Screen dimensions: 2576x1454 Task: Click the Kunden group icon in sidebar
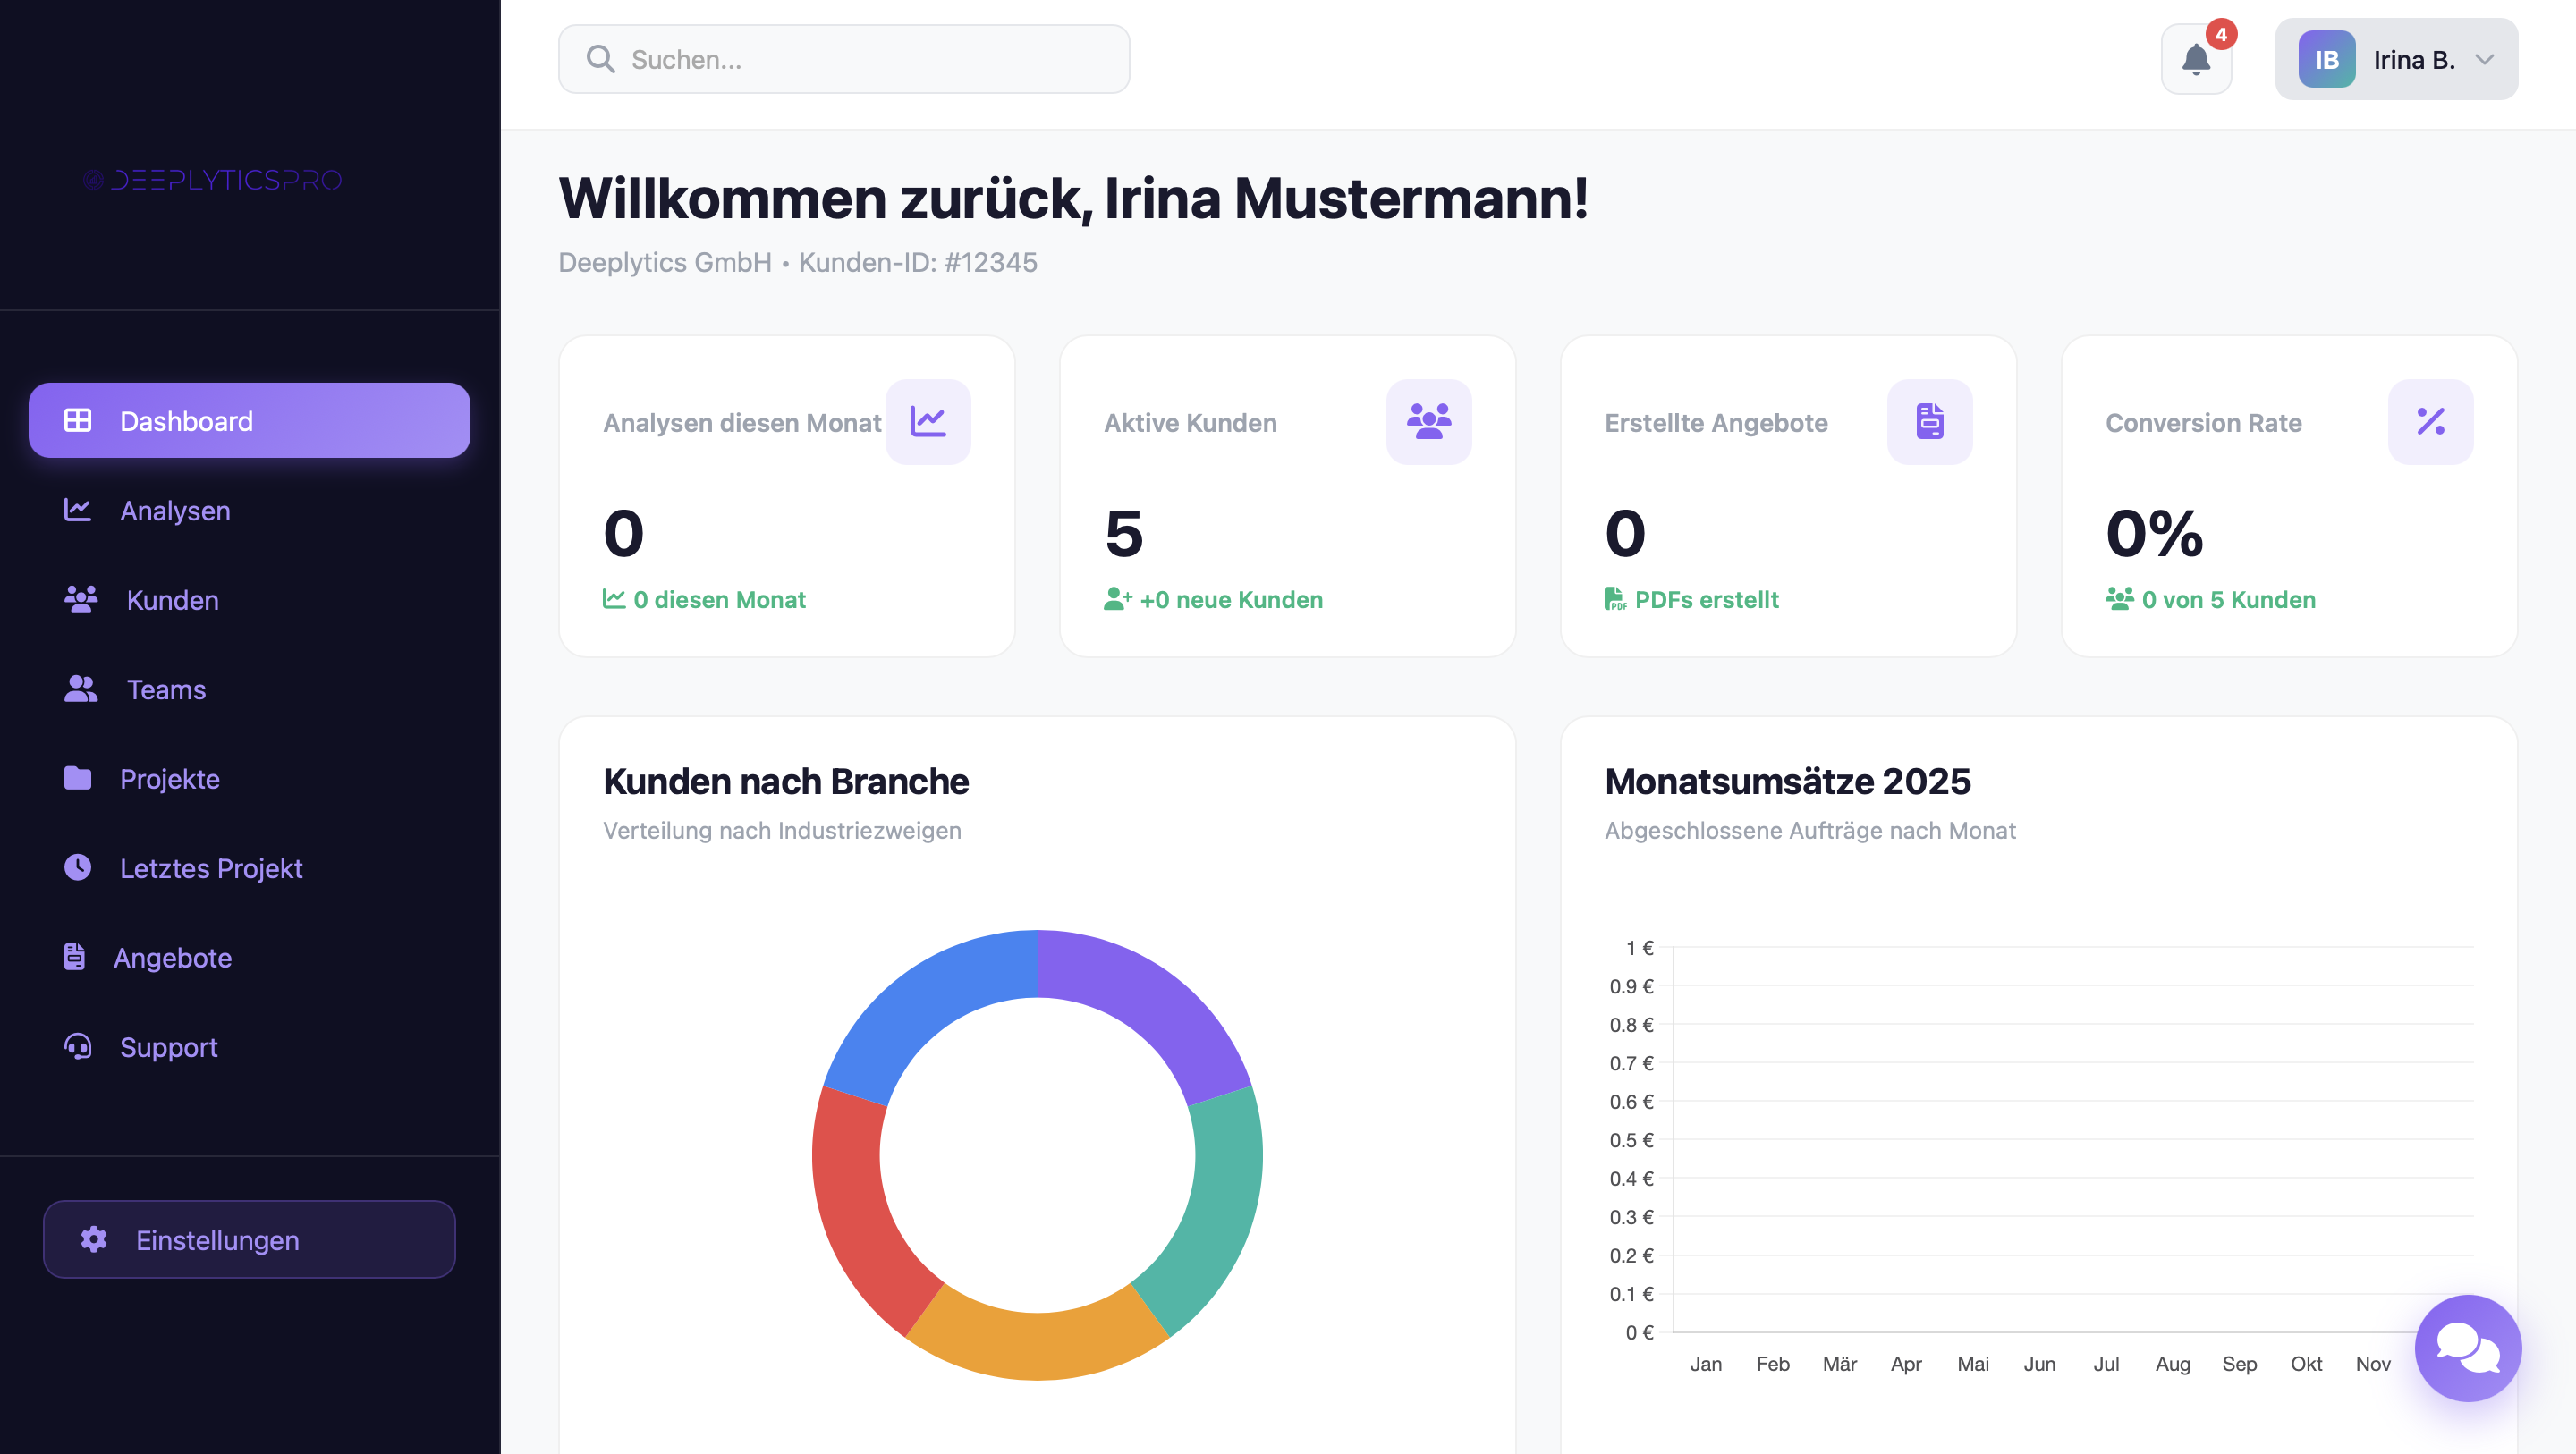point(81,599)
